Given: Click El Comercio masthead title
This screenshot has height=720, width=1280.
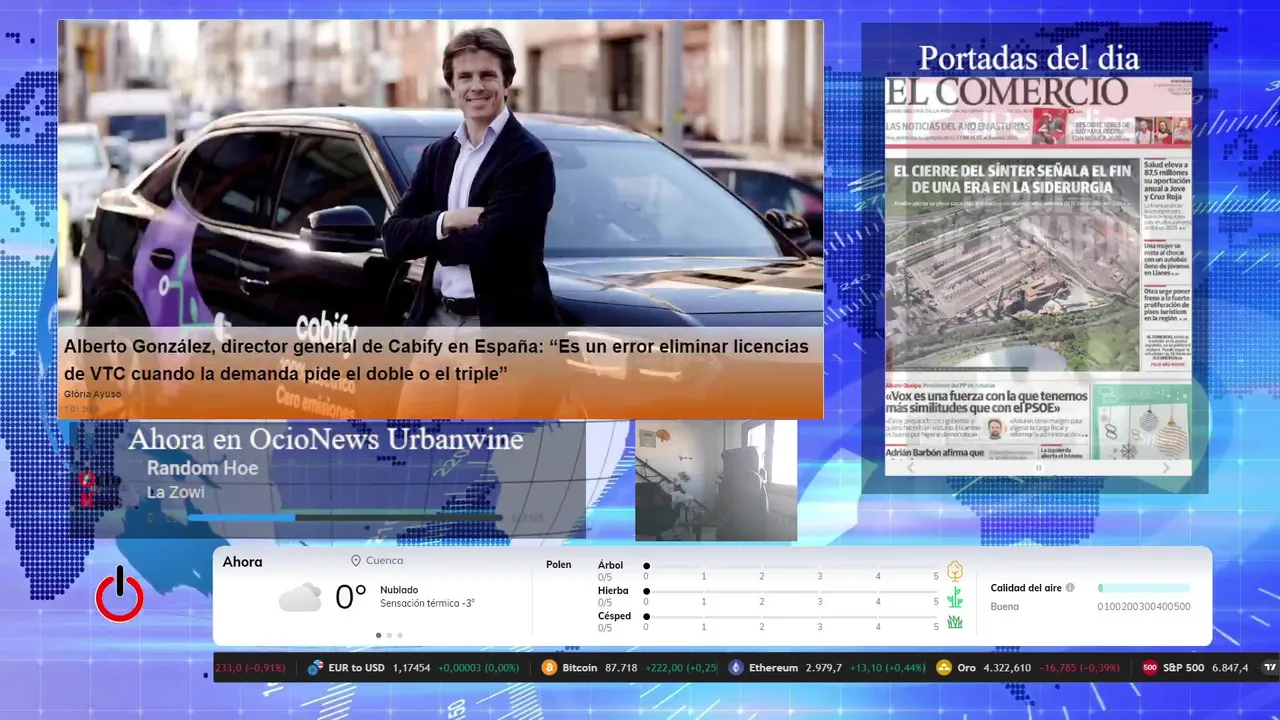Looking at the screenshot, I should pos(1007,91).
